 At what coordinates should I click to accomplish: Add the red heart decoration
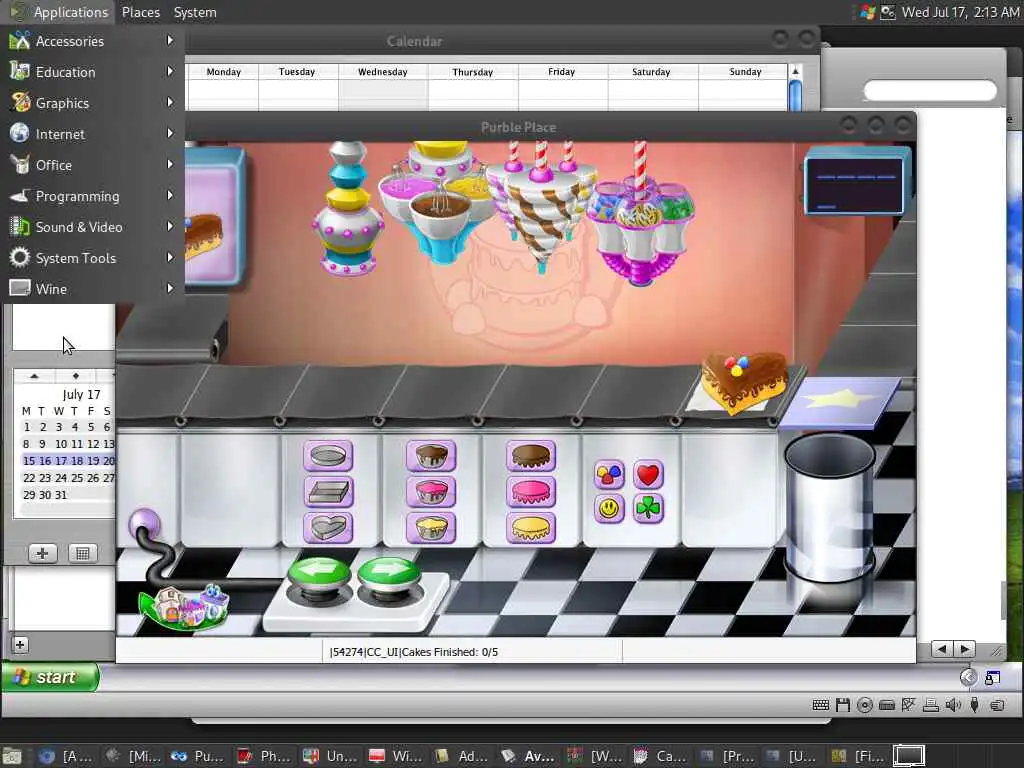pos(648,474)
